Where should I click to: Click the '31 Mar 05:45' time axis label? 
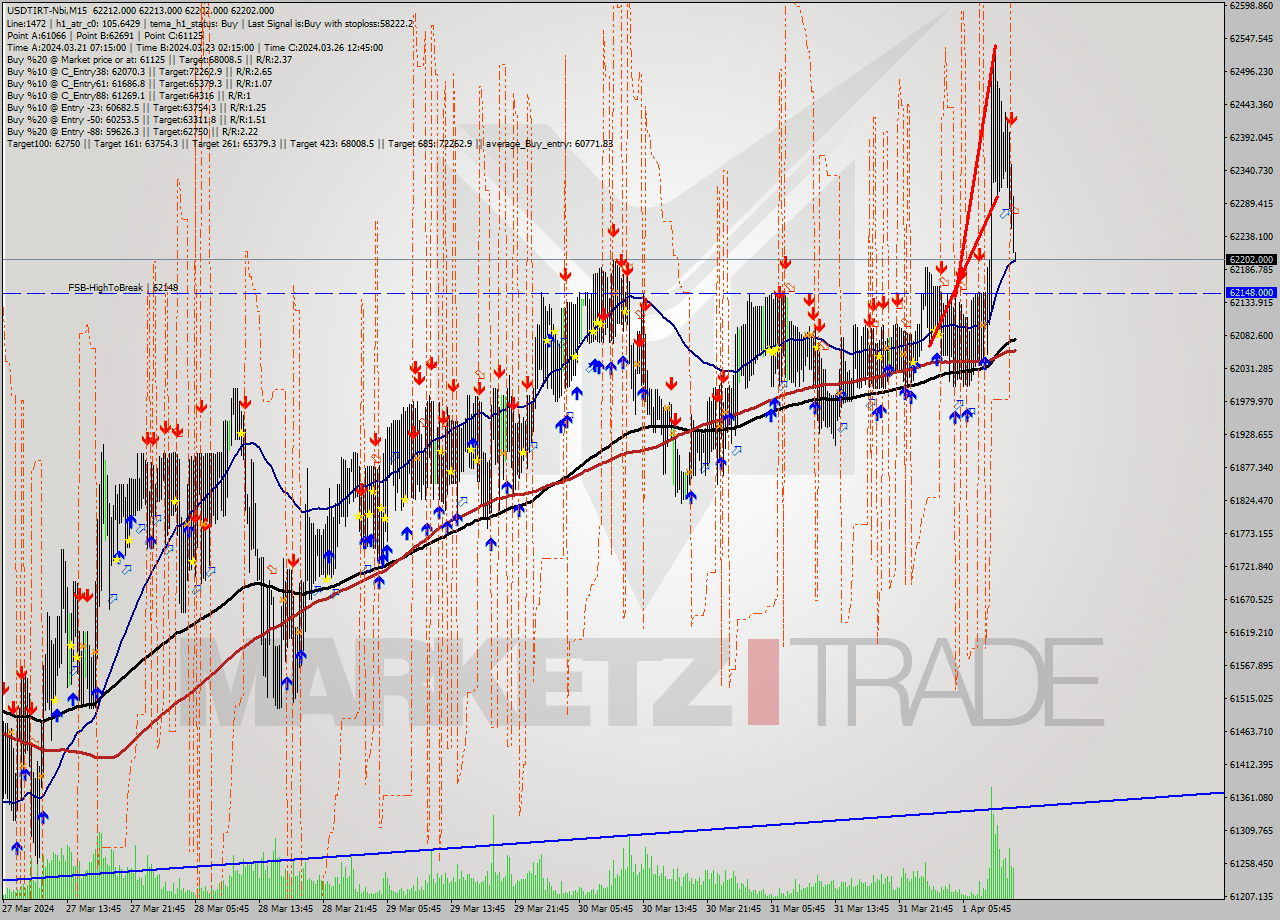[x=797, y=910]
